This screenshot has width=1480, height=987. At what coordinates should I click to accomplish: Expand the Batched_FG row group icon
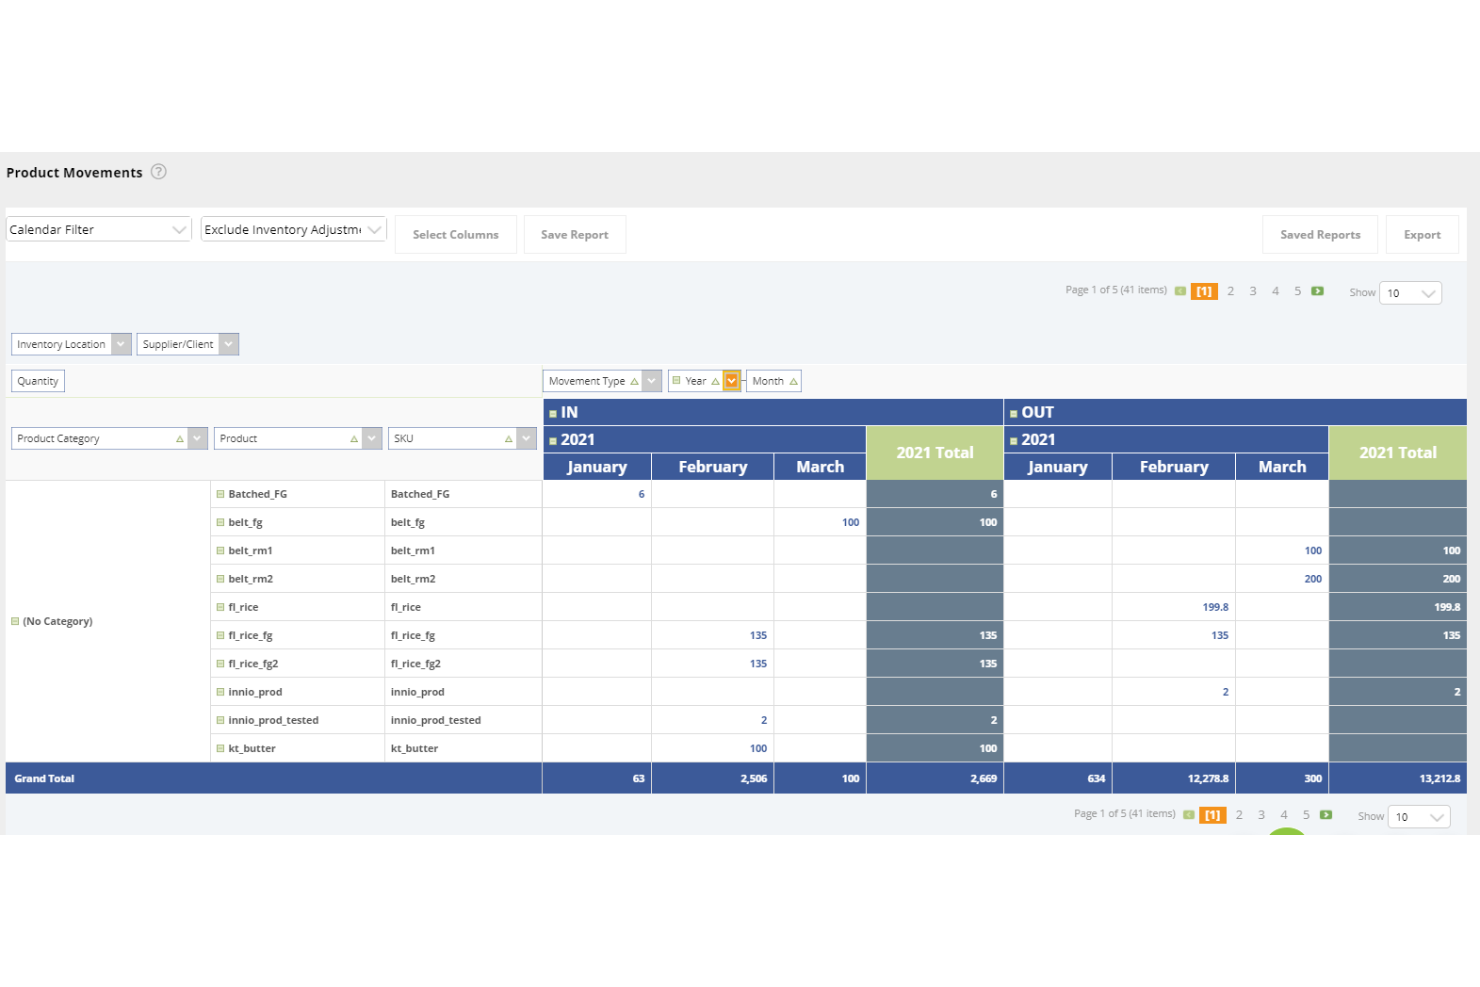[x=218, y=493]
